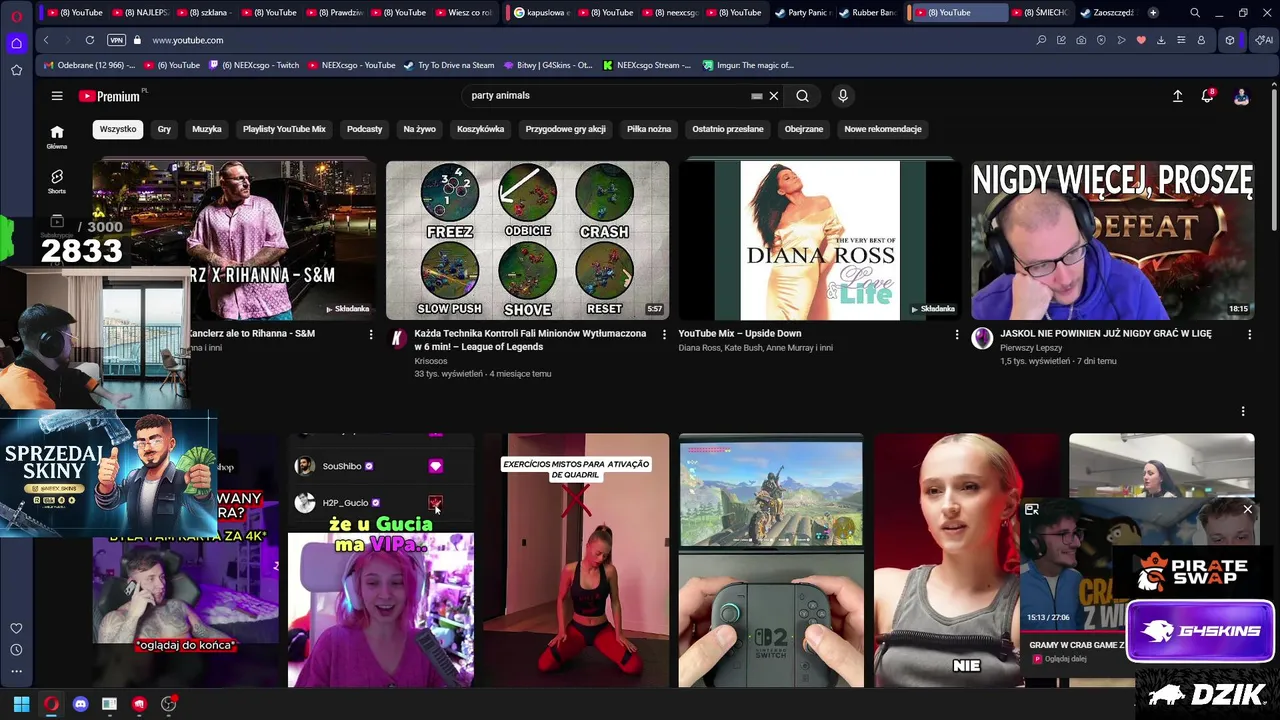Select the Nowe rekomendacje chip

[x=883, y=129]
